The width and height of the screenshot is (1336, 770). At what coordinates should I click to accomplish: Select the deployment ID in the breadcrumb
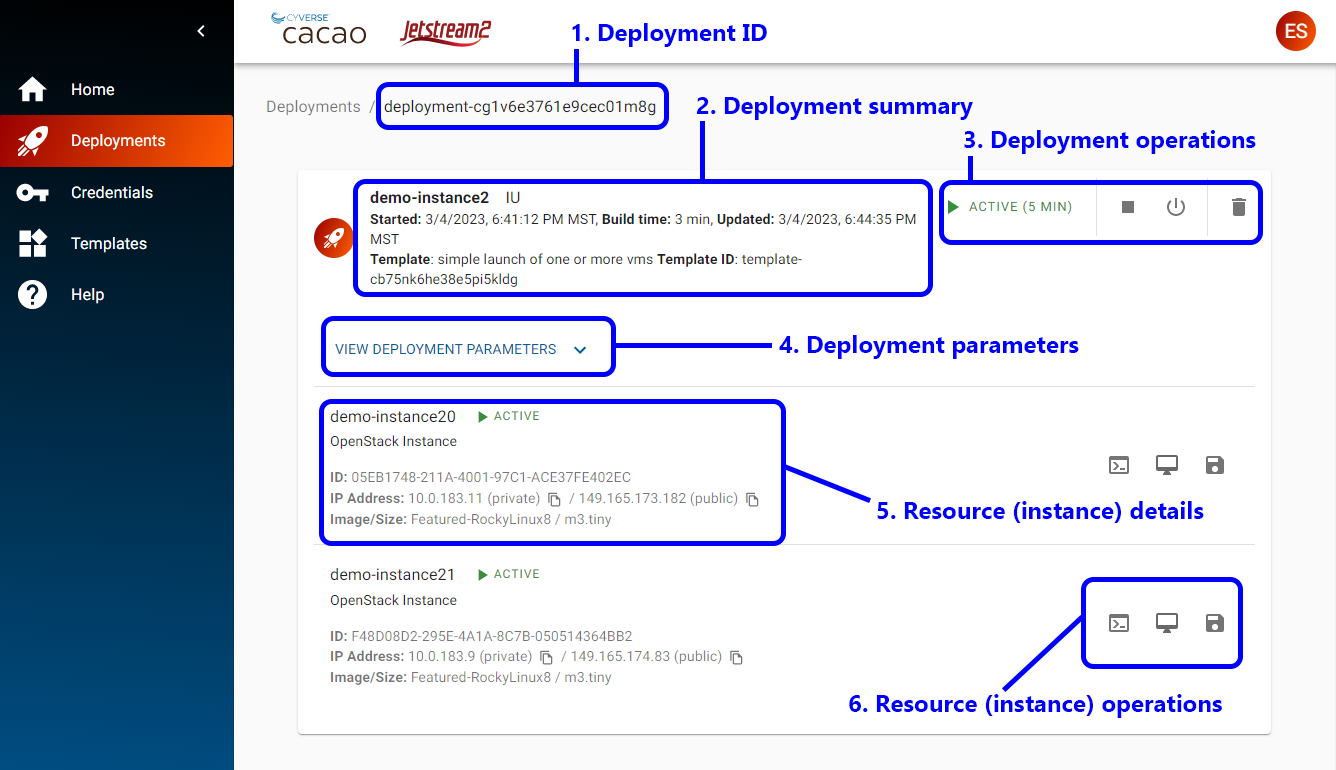pyautogui.click(x=522, y=106)
